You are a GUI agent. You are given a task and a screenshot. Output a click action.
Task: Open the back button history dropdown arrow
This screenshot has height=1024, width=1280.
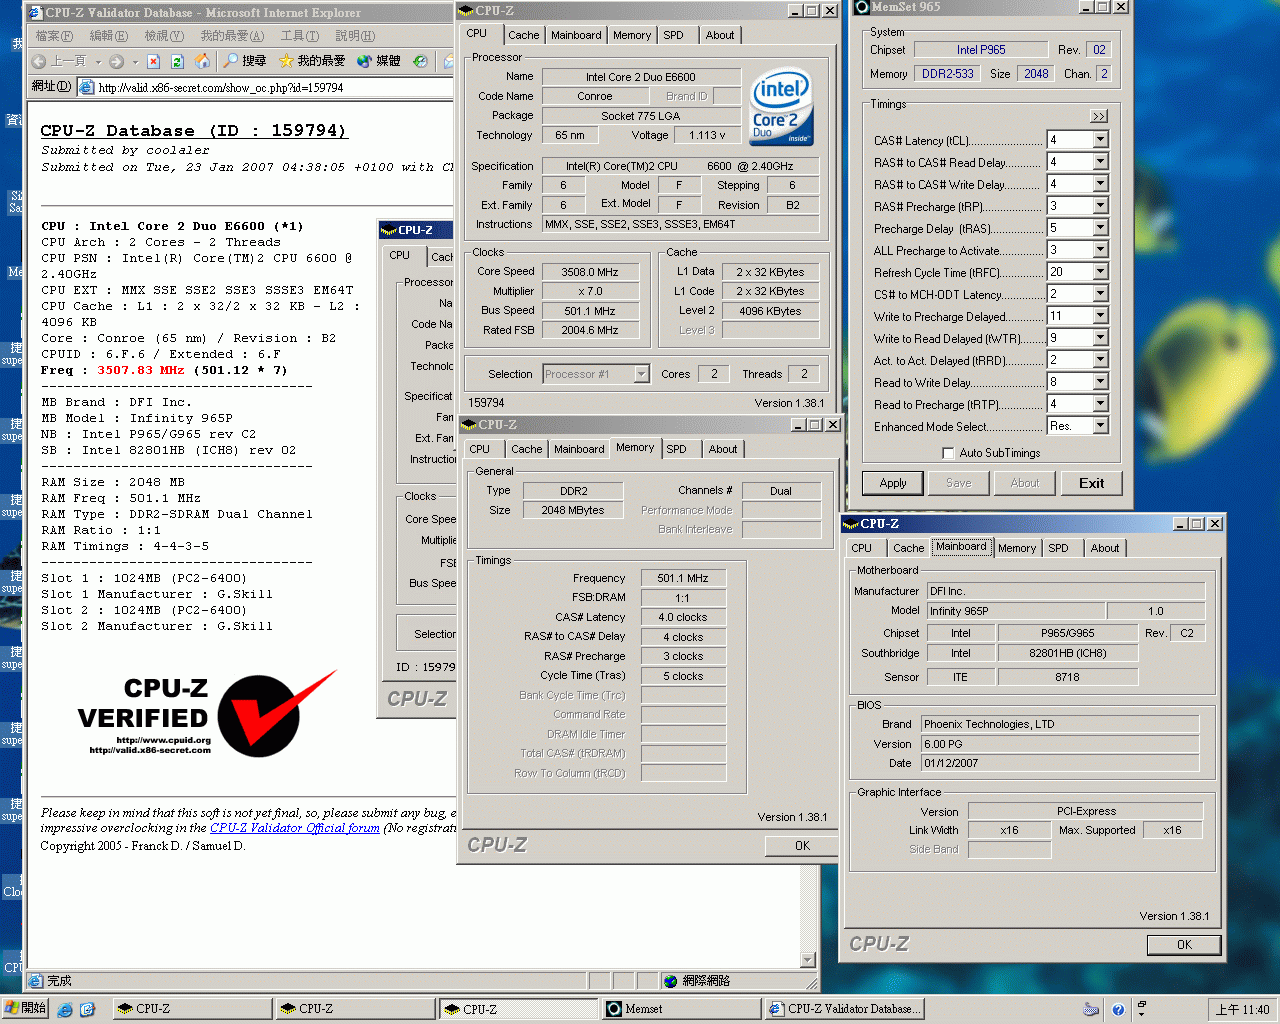(x=97, y=61)
